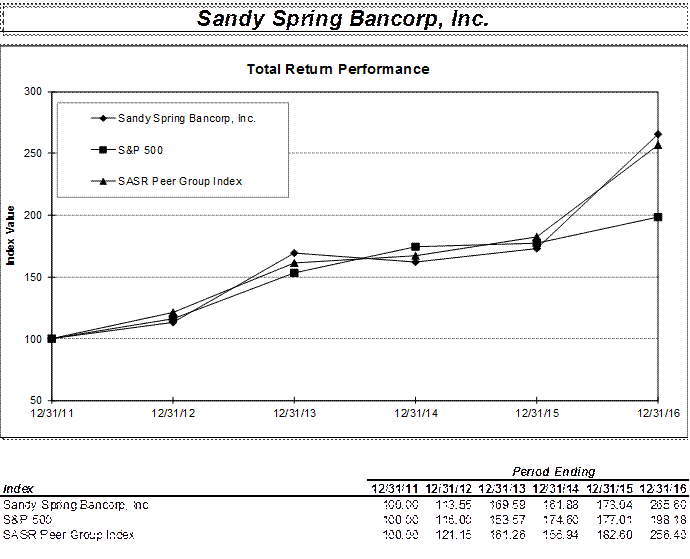This screenshot has height=559, width=690.
Task: Select S&P 500 square point at 12/31/16
Action: tap(657, 217)
